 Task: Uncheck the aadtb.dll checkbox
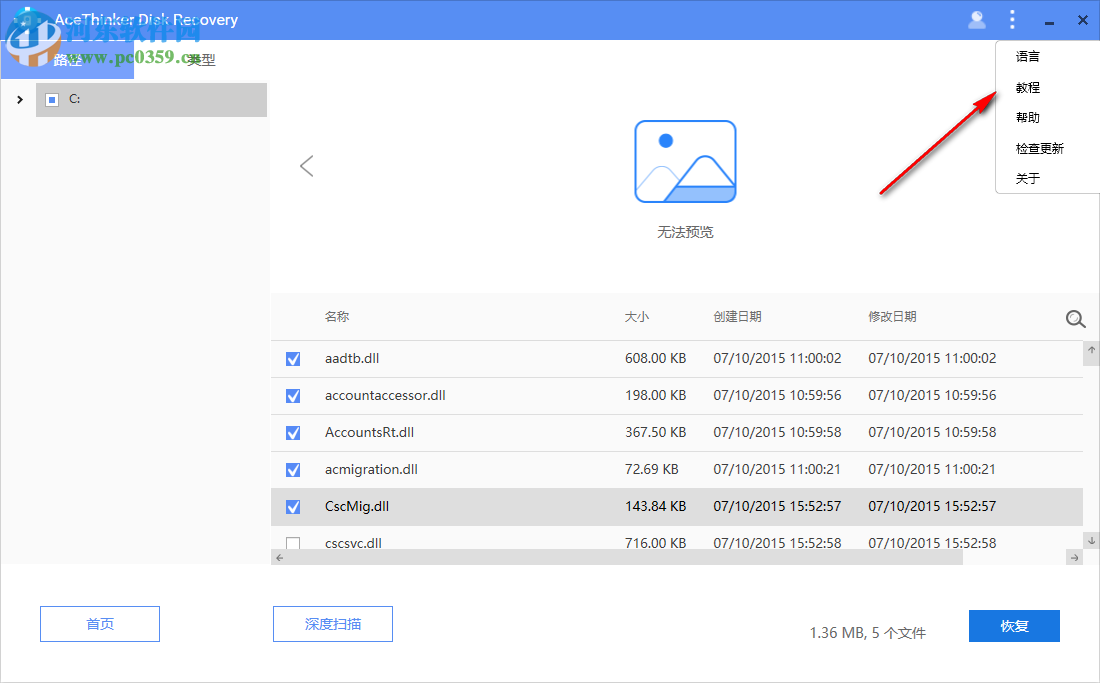[x=292, y=358]
